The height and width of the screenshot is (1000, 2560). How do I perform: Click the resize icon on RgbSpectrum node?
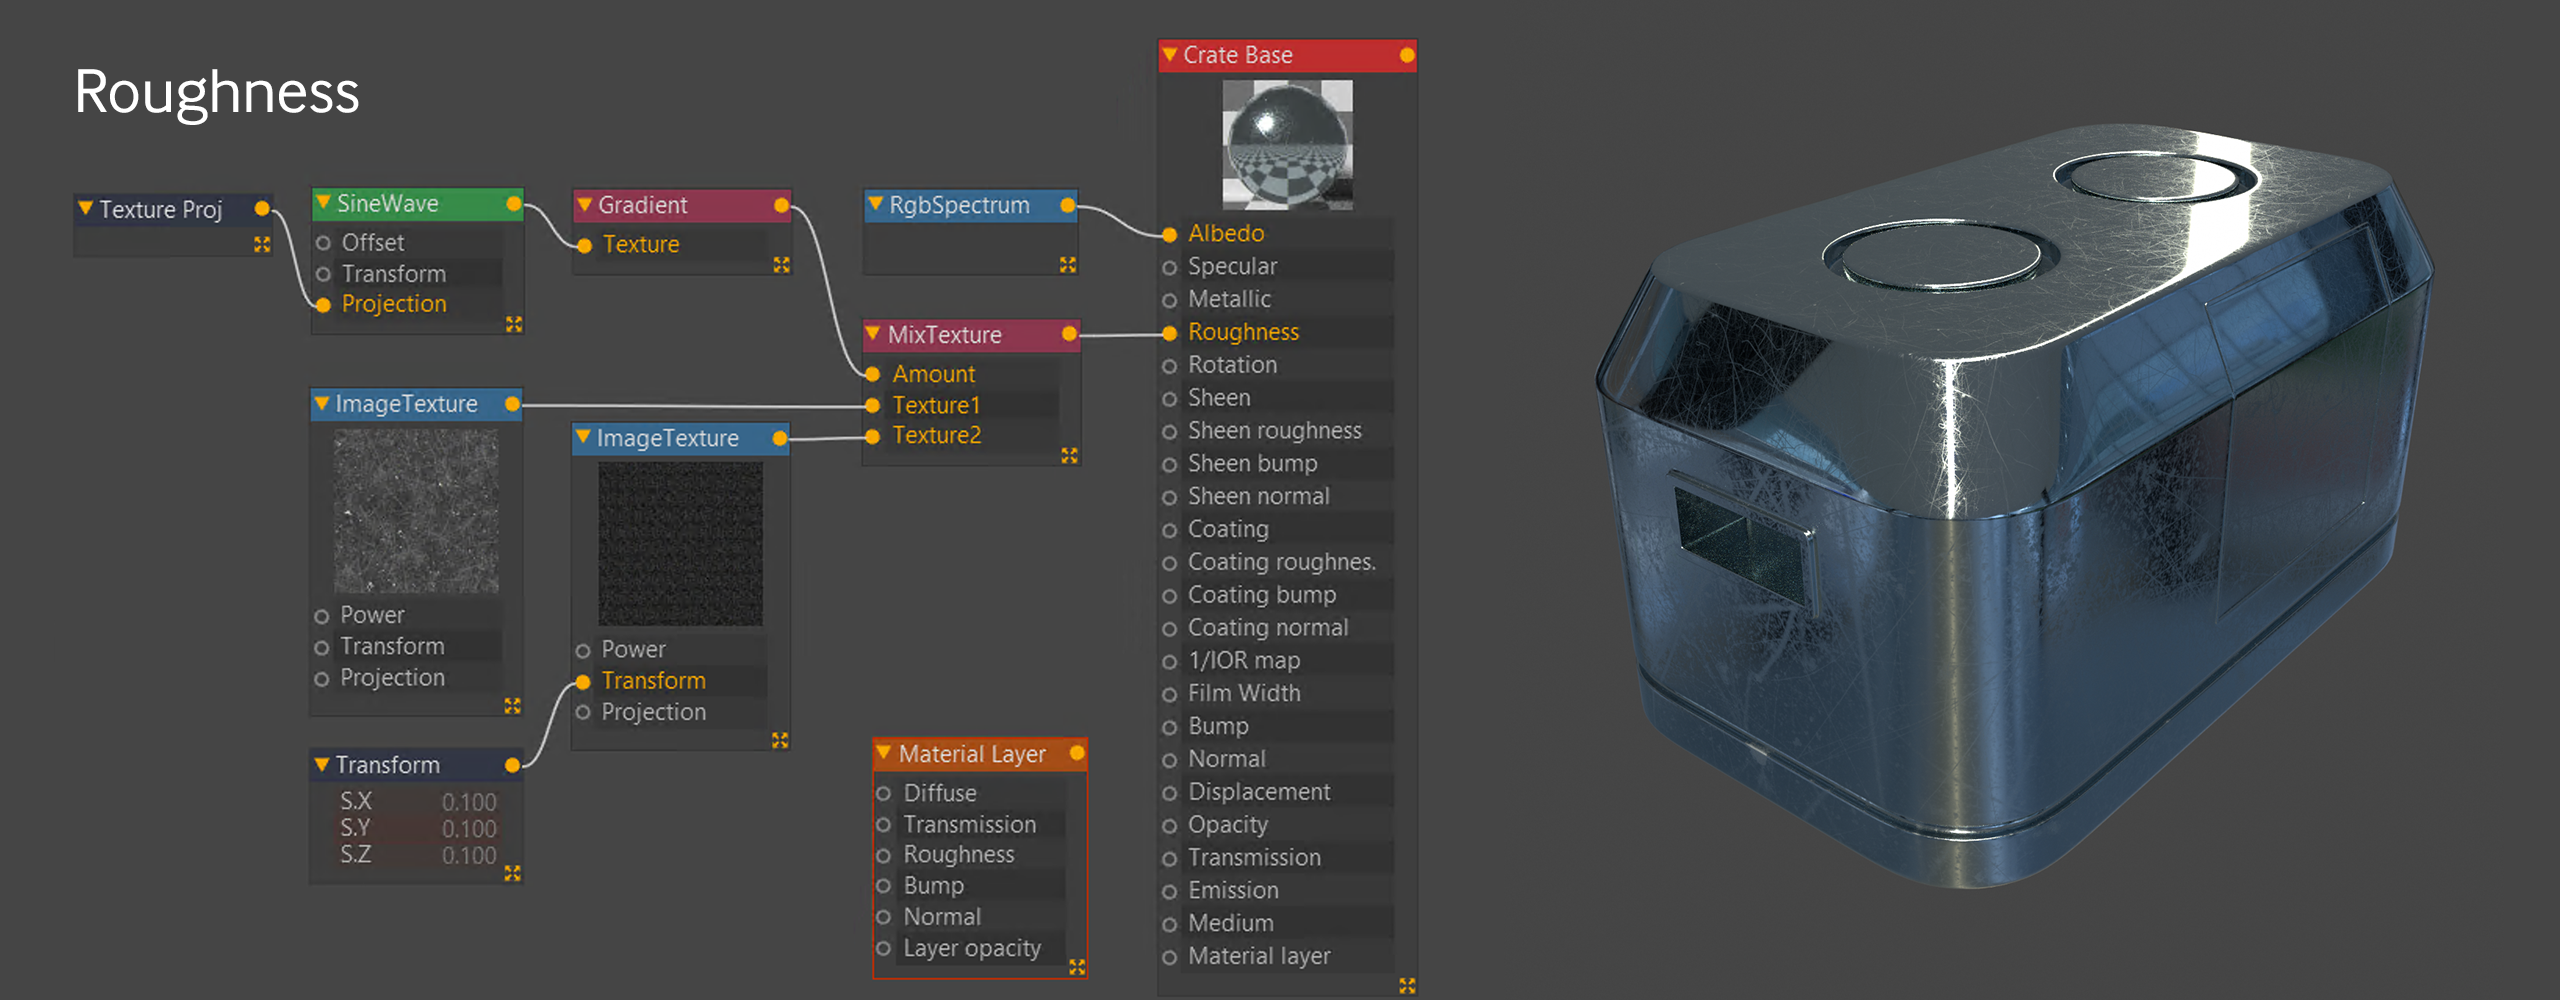[1068, 264]
